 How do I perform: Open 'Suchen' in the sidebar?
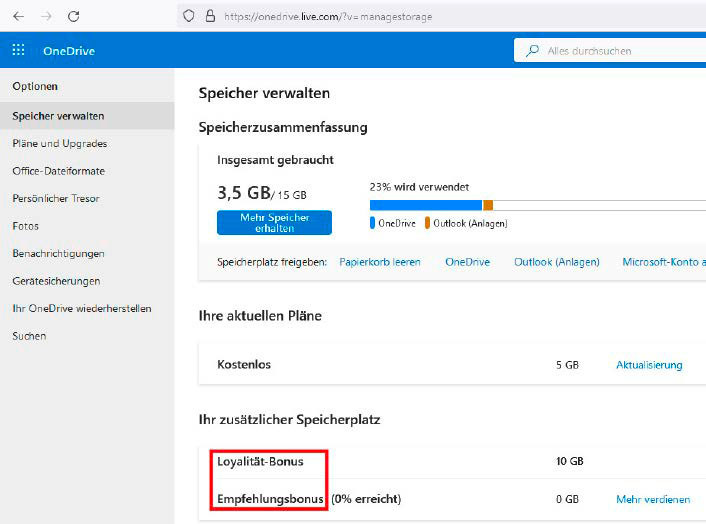pos(29,336)
